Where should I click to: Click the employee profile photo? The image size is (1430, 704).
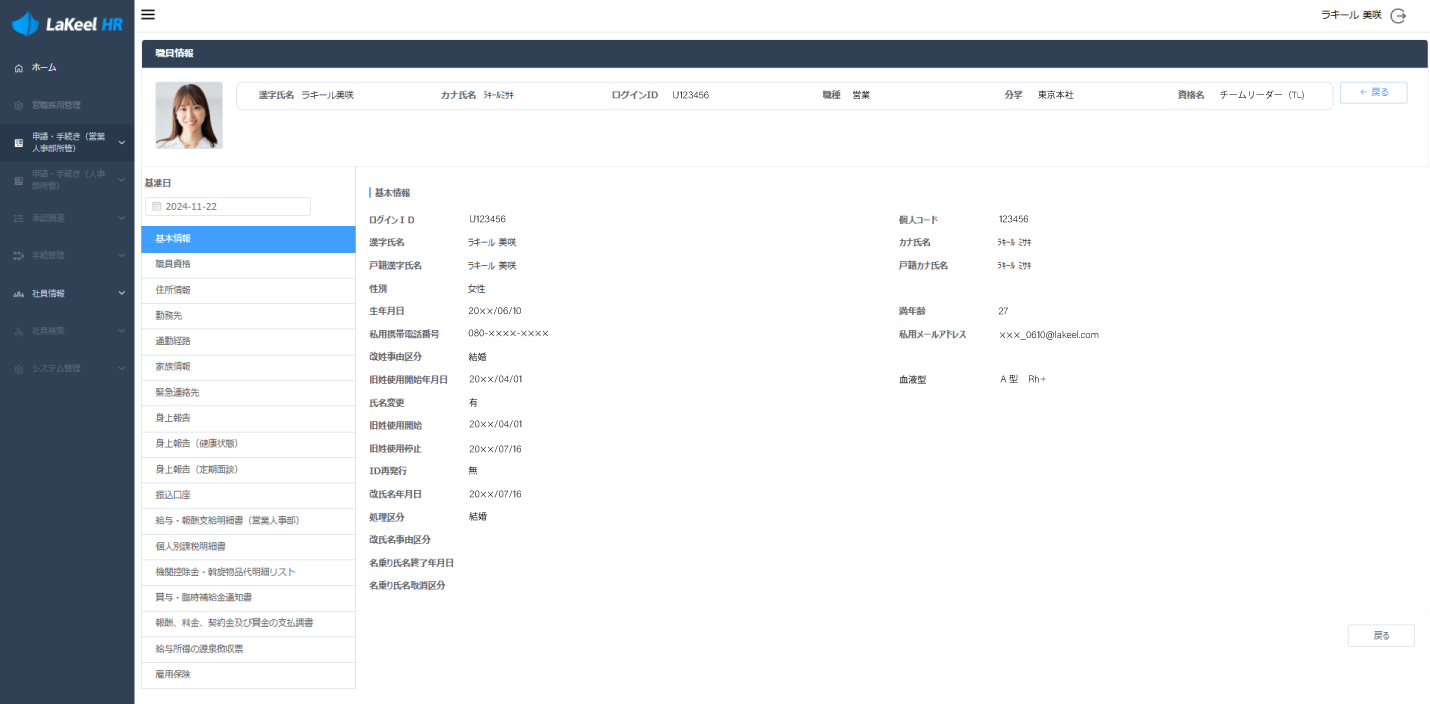[x=189, y=115]
